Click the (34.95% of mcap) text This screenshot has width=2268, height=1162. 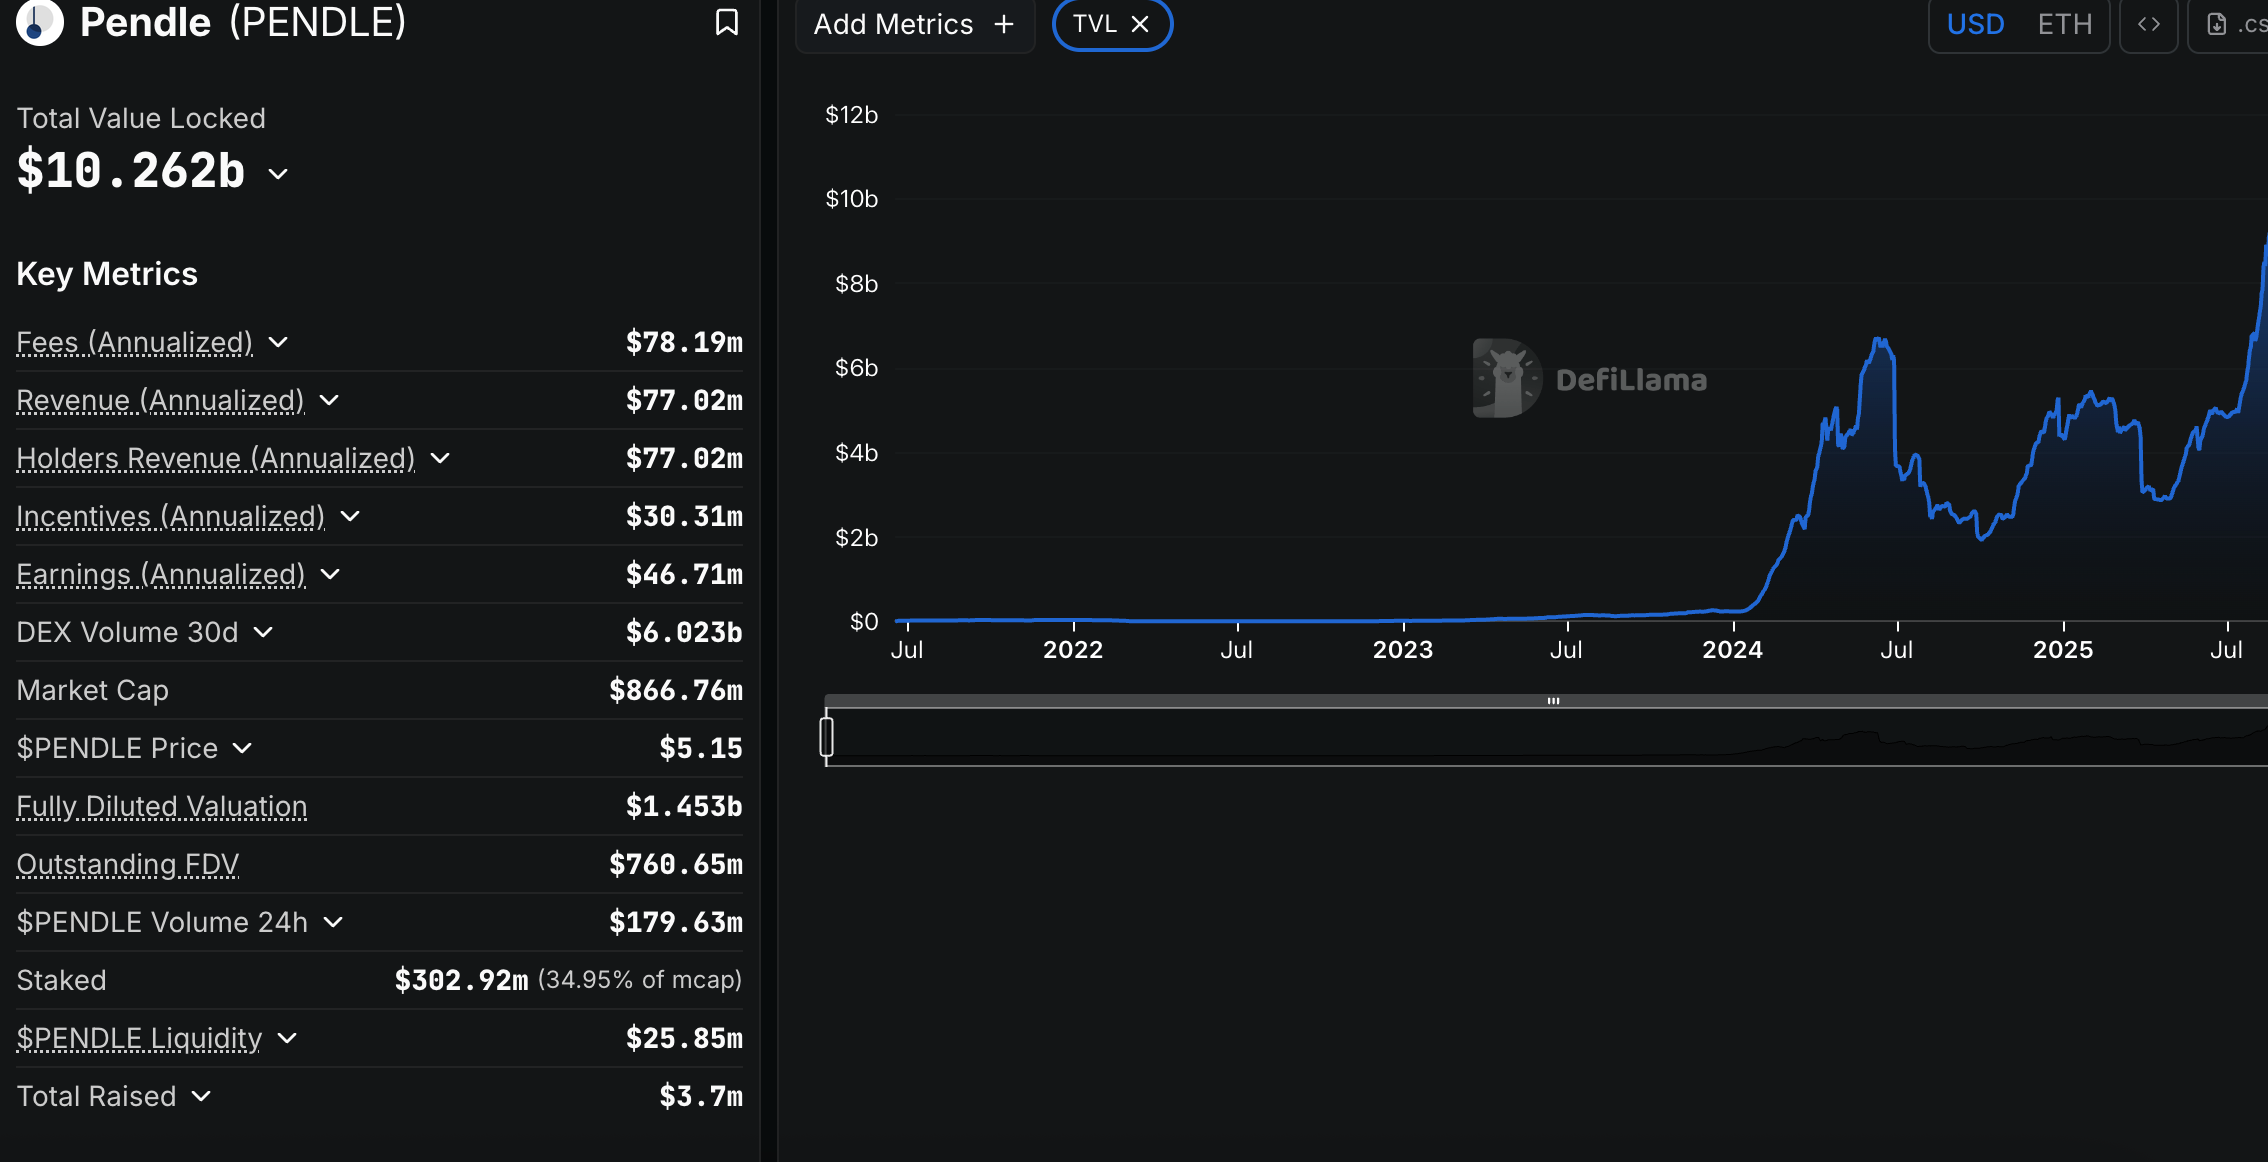tap(640, 980)
